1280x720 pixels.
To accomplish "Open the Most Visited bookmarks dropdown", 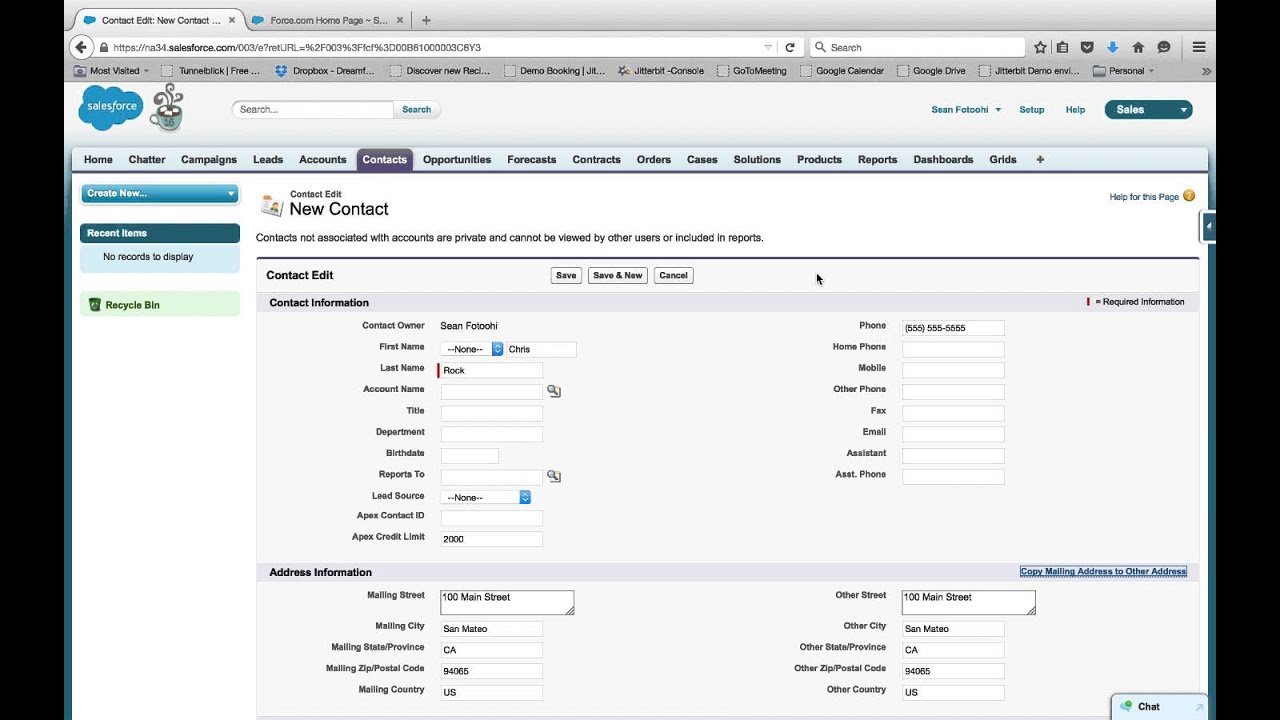I will (111, 71).
